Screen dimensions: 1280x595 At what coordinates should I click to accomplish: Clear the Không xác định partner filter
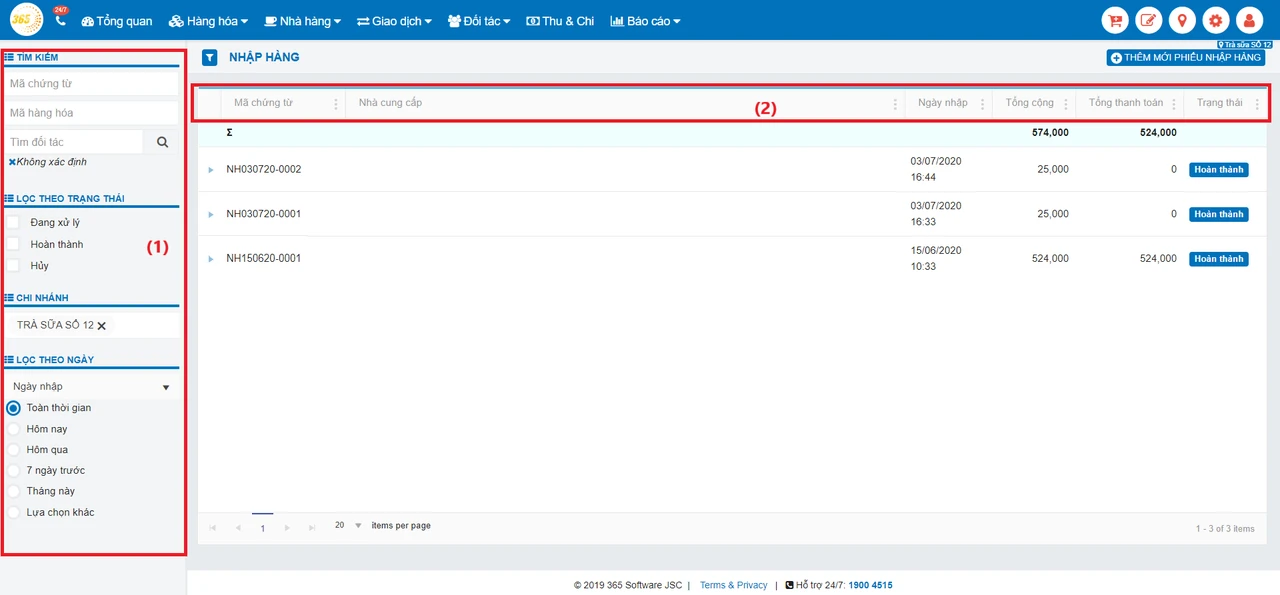coord(12,161)
